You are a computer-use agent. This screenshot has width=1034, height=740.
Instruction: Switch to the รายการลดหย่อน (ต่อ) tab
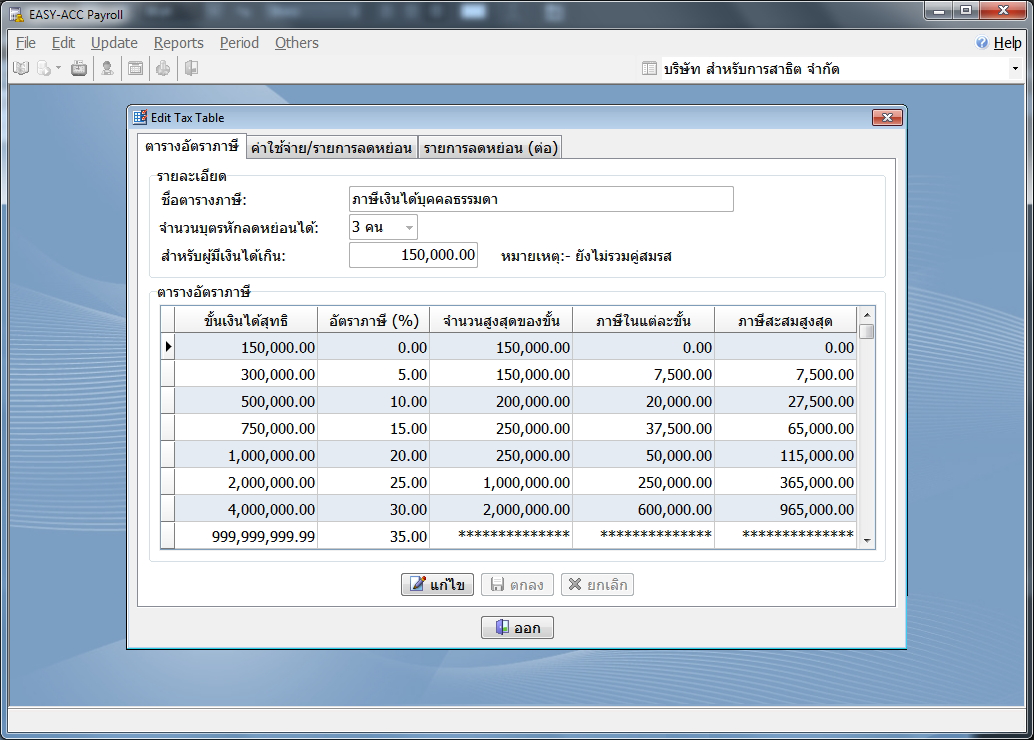click(x=489, y=148)
